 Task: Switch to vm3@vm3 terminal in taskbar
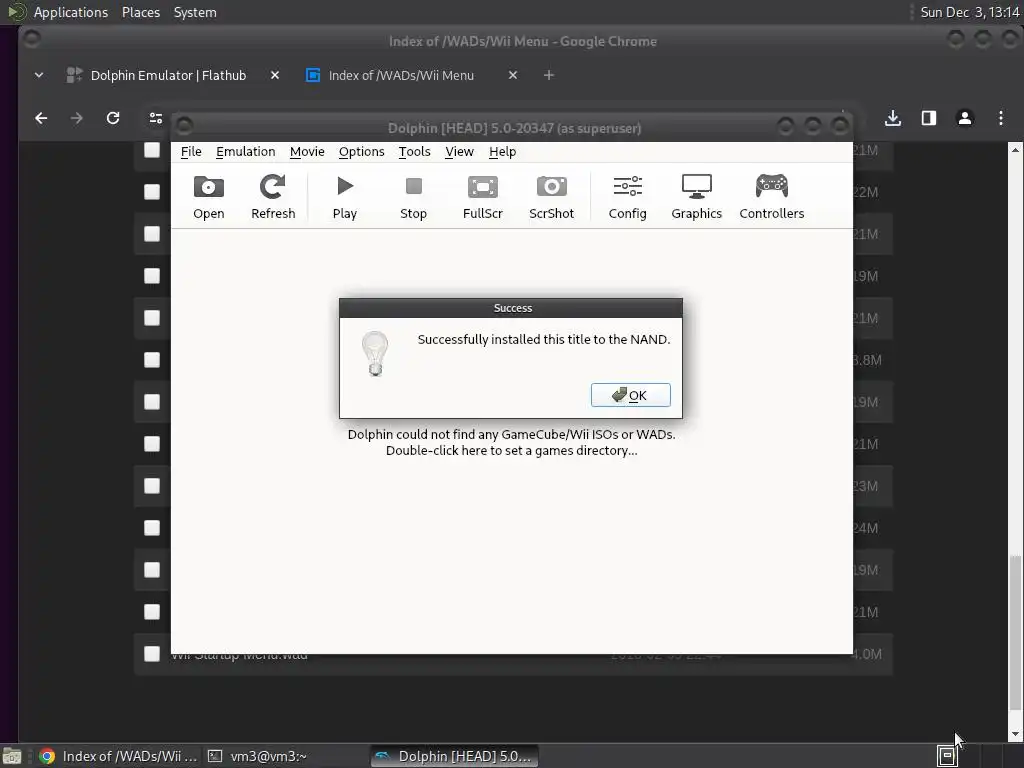click(257, 756)
